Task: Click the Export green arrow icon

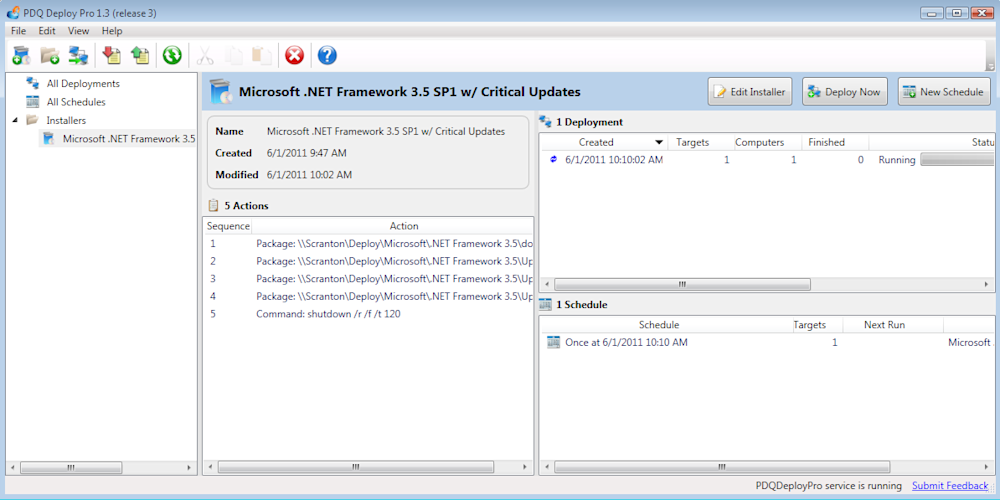Action: point(140,55)
